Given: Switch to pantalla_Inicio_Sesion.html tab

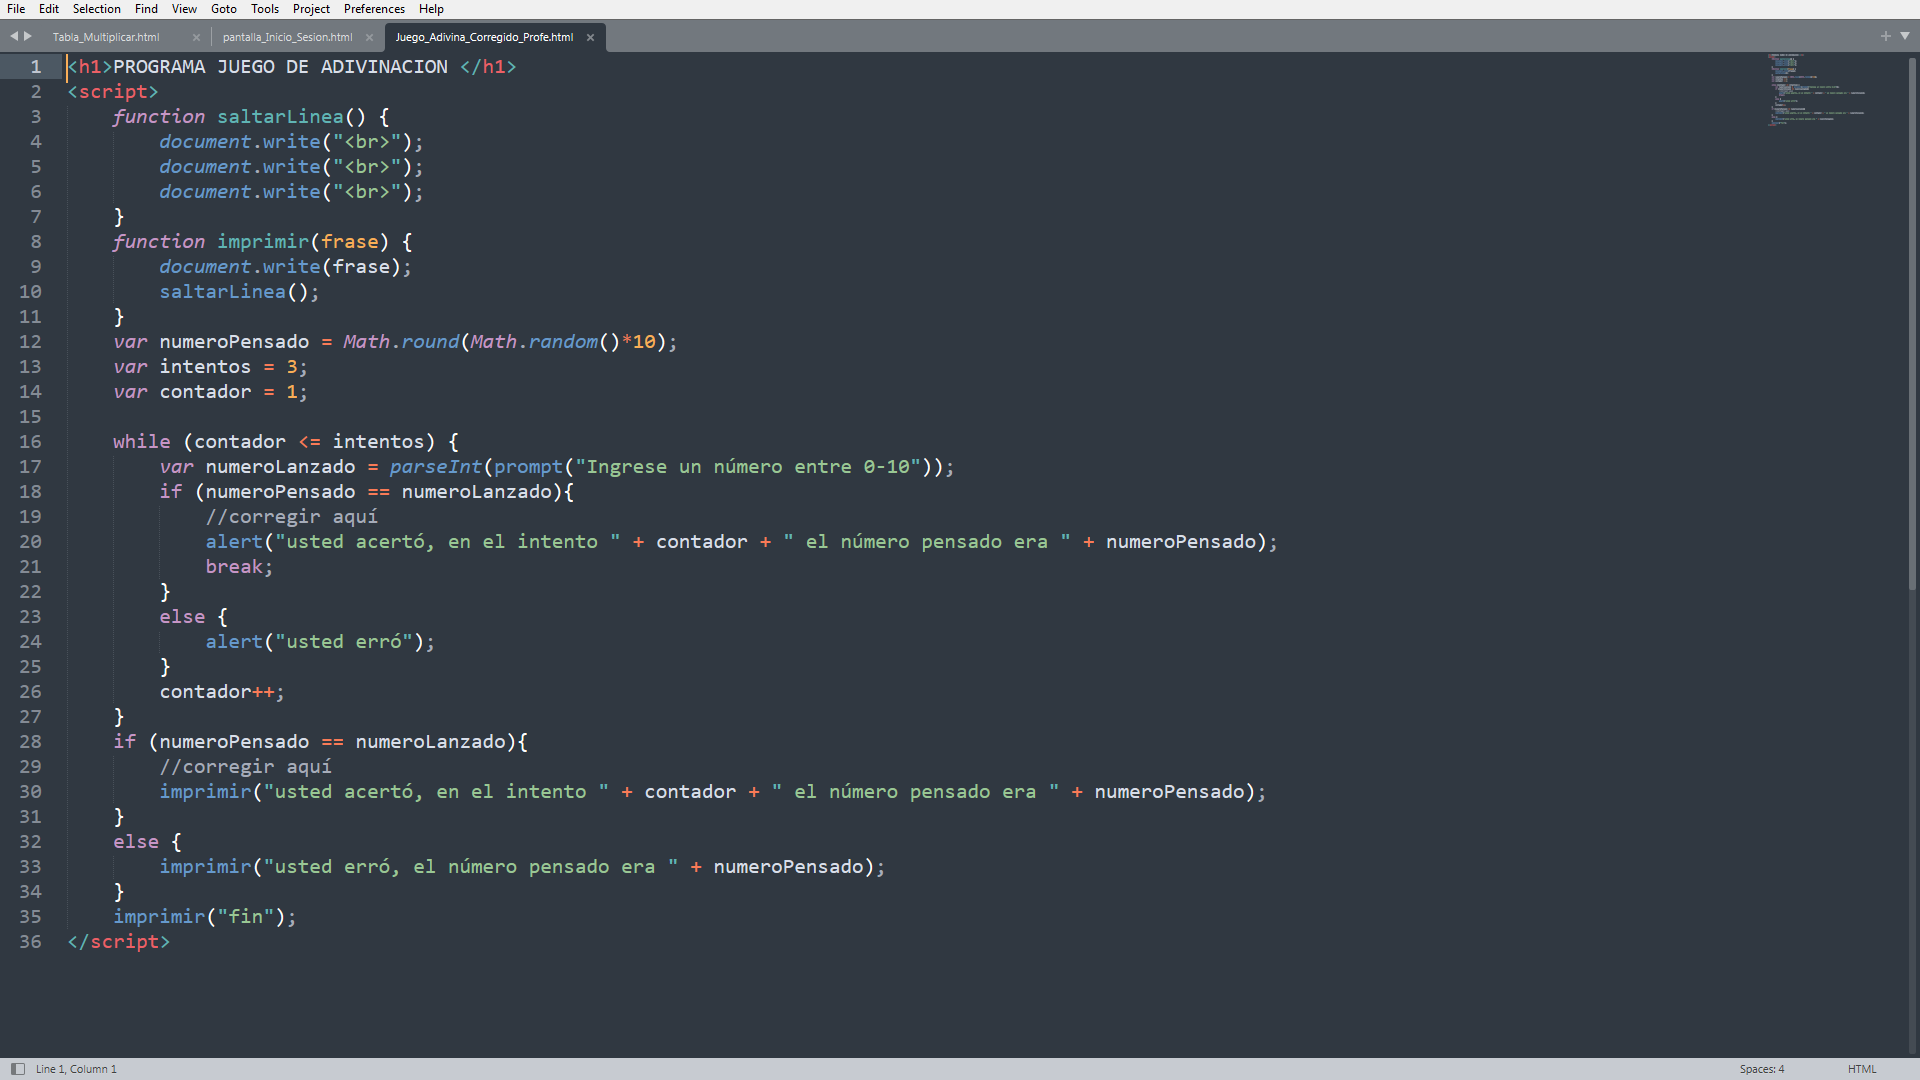Looking at the screenshot, I should (x=287, y=37).
